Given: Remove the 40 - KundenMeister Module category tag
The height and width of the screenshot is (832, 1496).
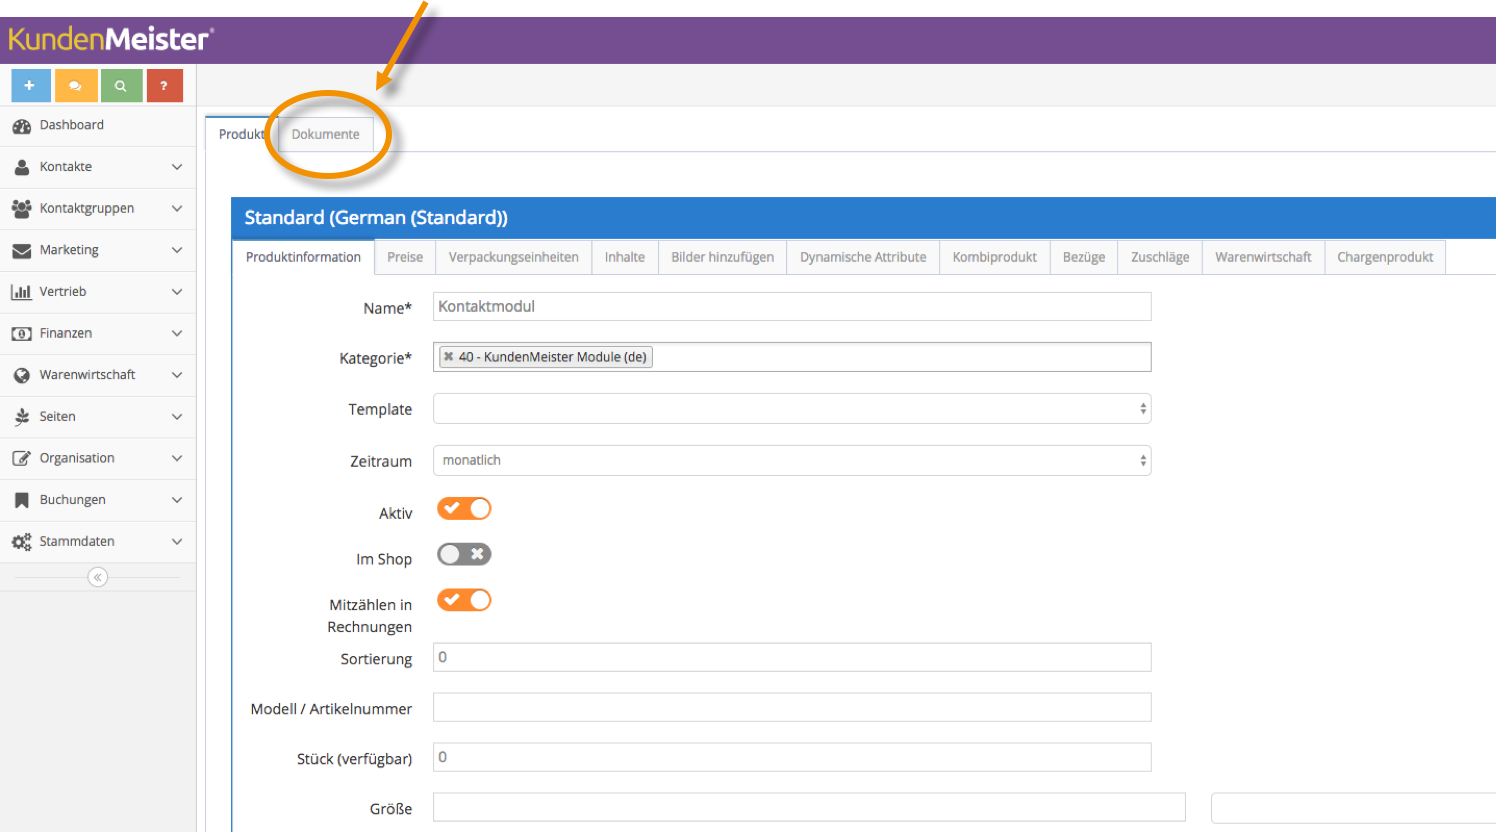Looking at the screenshot, I should (x=448, y=357).
